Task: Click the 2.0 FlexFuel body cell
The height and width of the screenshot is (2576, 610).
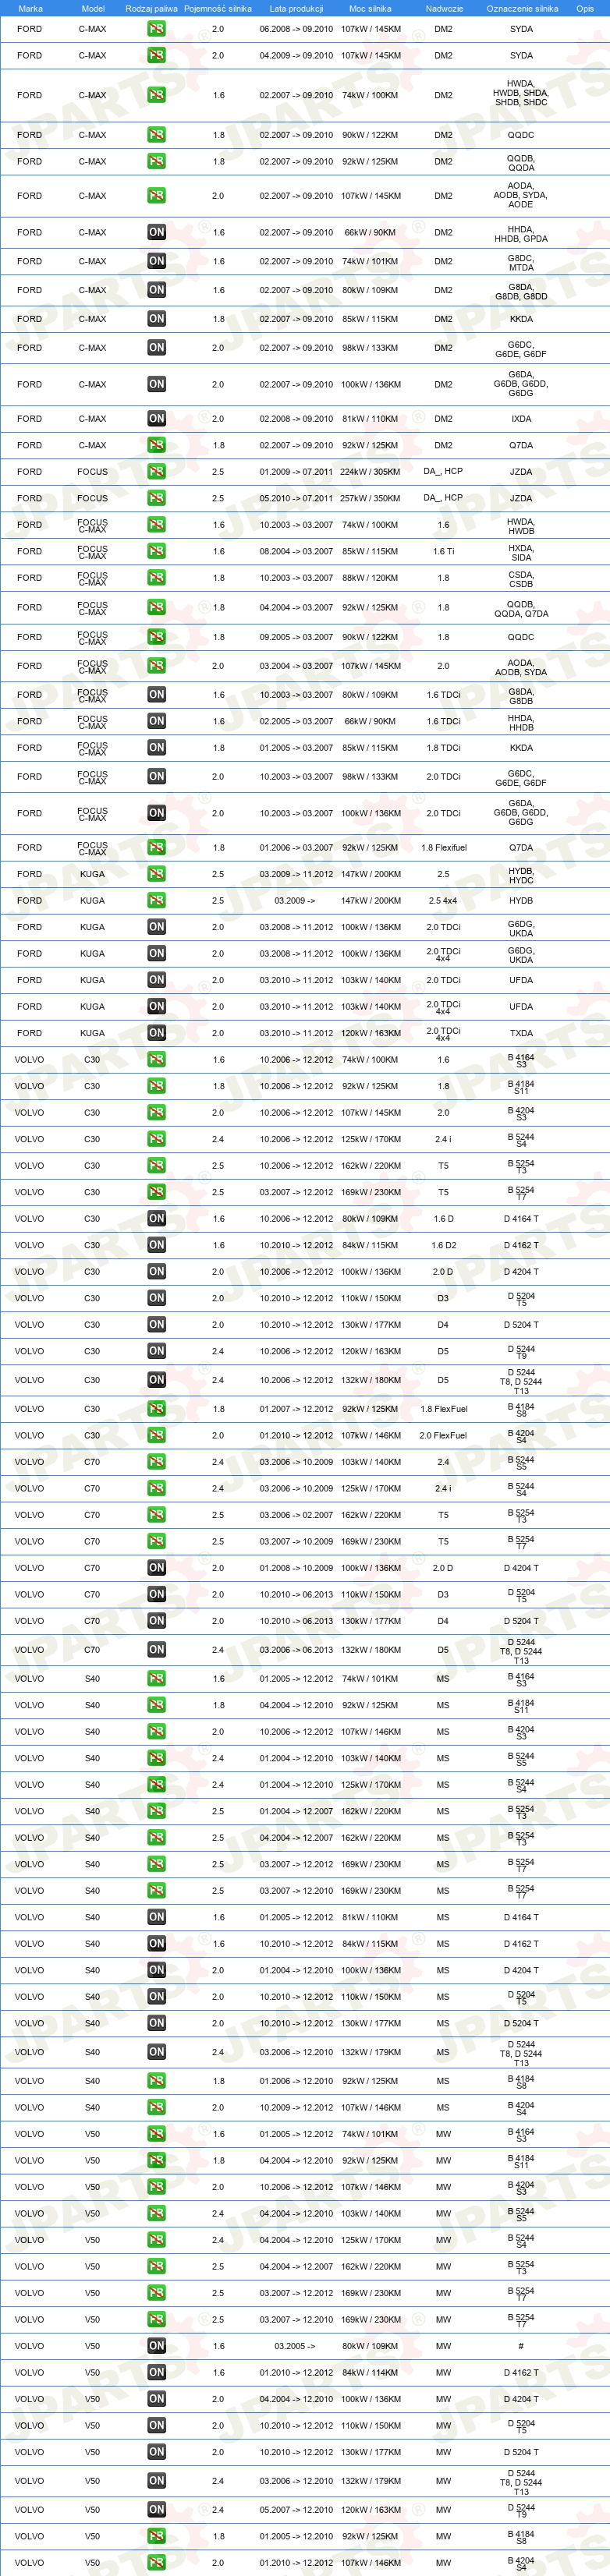Action: 443,1435
